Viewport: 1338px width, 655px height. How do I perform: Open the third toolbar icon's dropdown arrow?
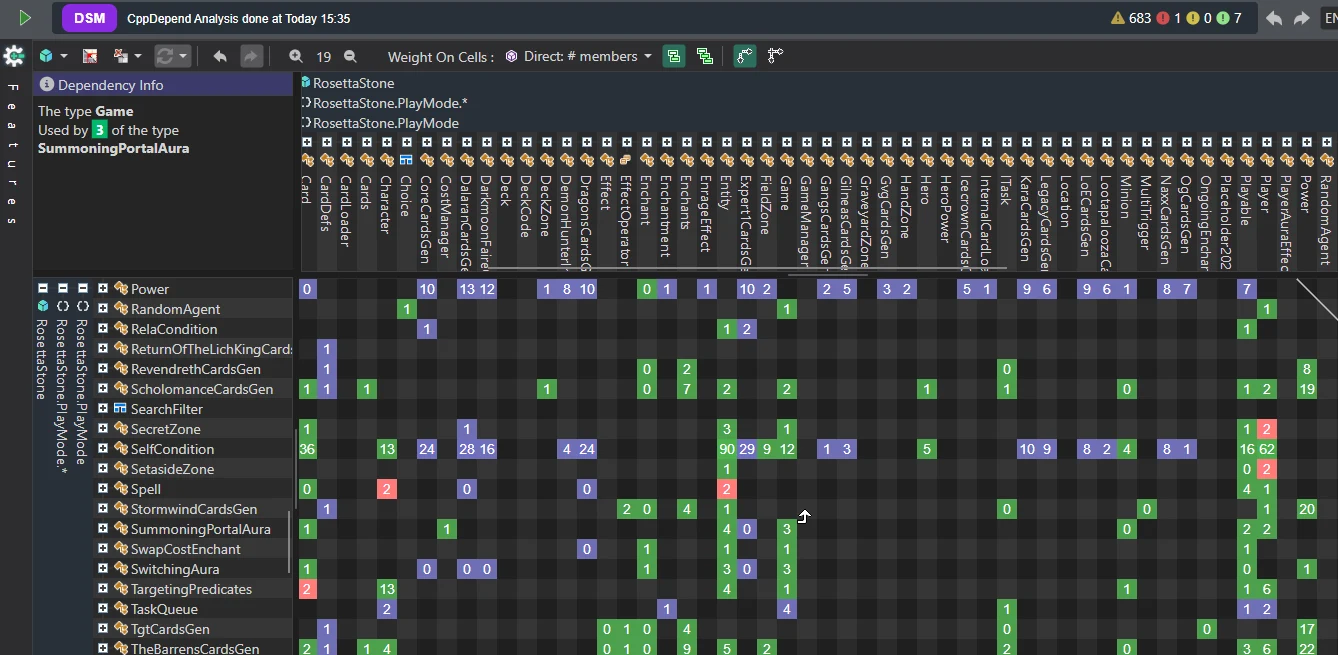tap(138, 57)
